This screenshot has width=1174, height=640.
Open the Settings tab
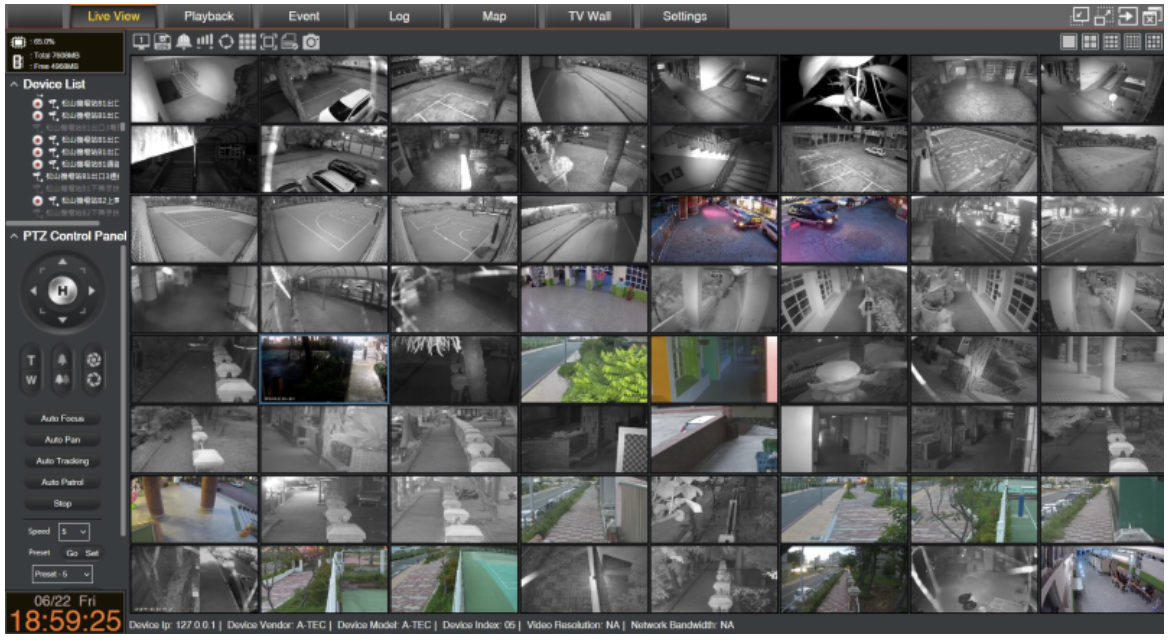tap(684, 16)
